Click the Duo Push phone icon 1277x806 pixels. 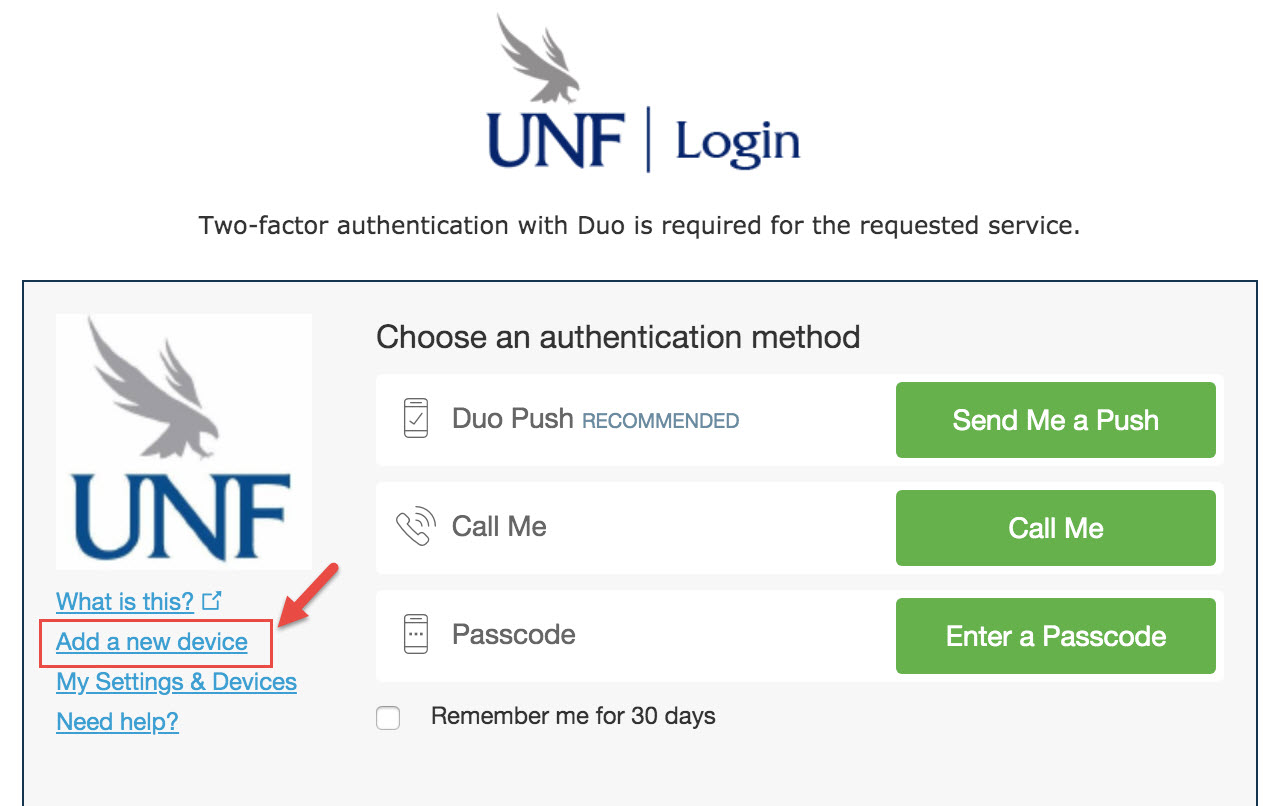(415, 418)
